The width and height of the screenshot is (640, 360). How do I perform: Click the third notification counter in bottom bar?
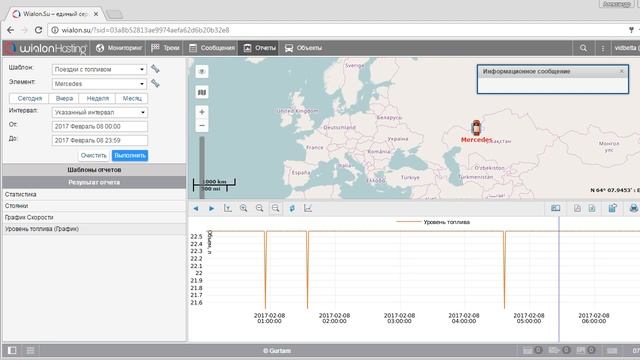pyautogui.click(x=586, y=350)
